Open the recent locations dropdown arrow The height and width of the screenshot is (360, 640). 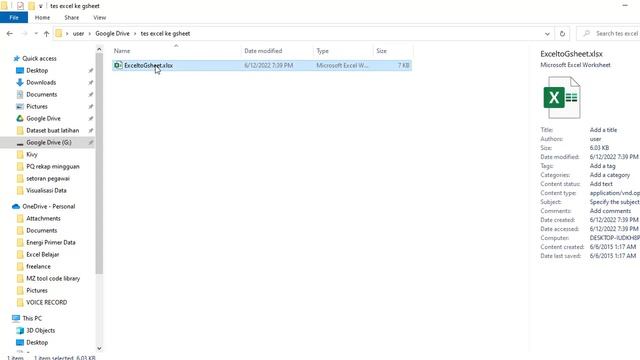pos(36,33)
